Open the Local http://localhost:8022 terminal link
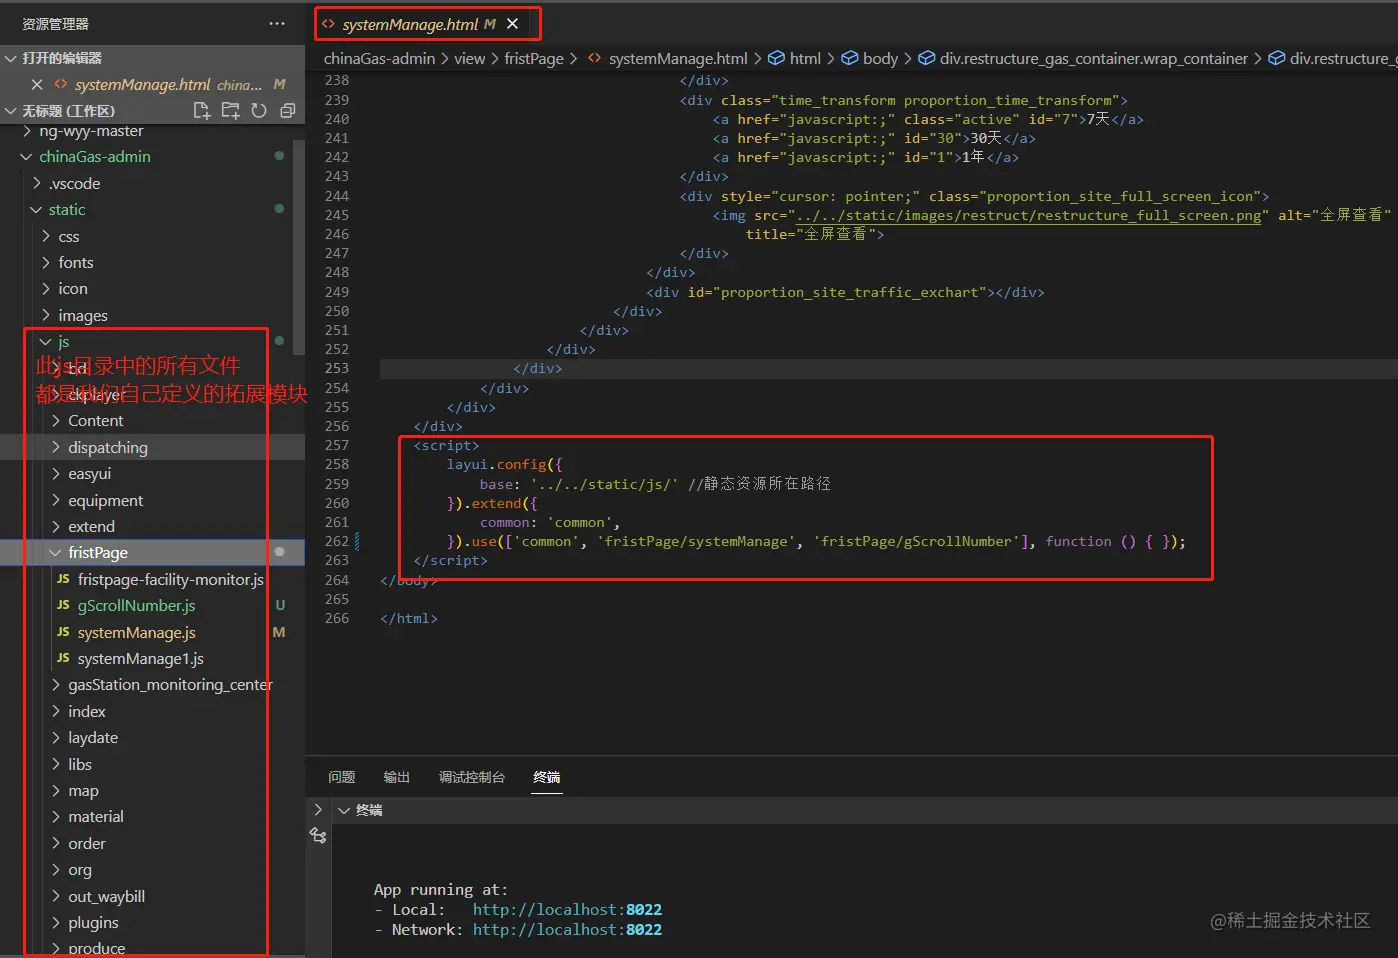The width and height of the screenshot is (1398, 958). (x=567, y=910)
